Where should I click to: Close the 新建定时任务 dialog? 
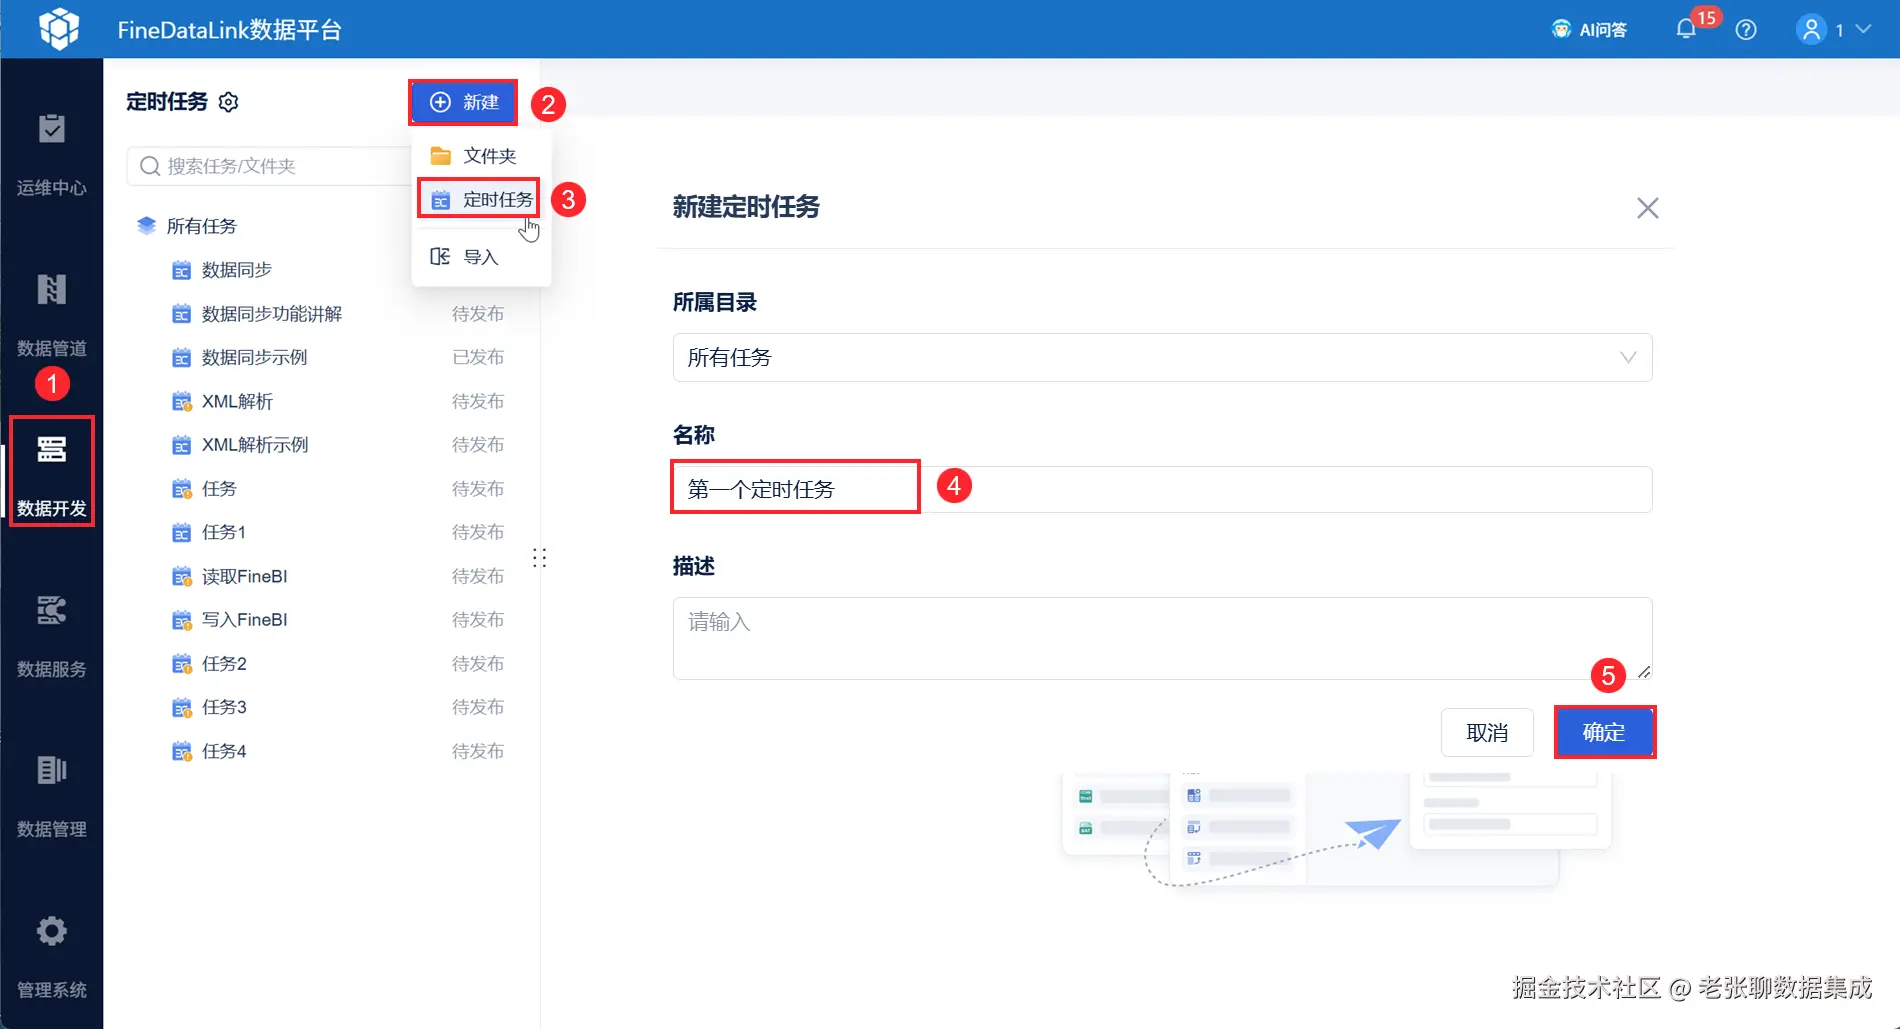click(1647, 208)
